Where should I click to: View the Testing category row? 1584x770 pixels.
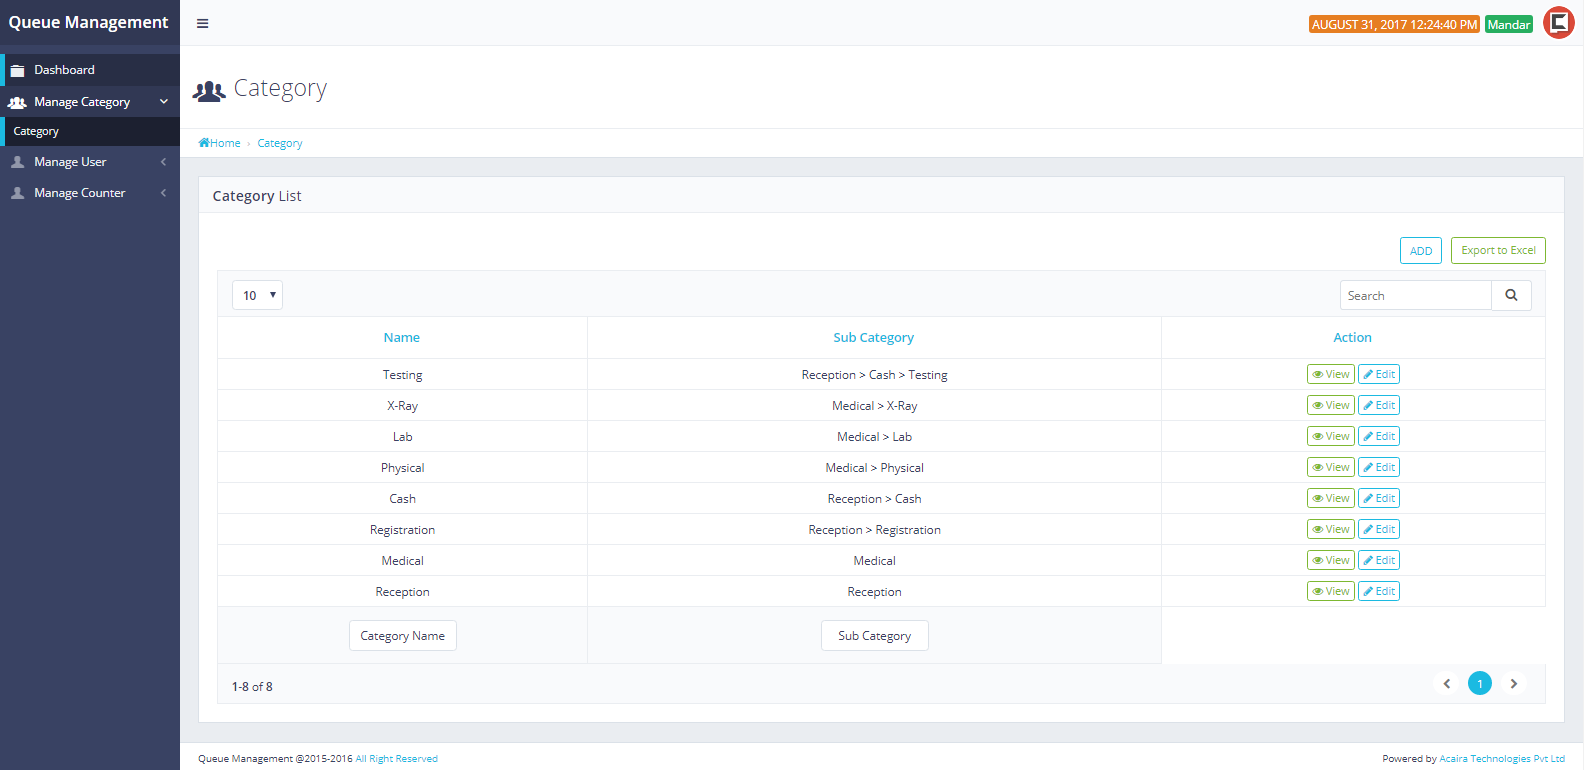coord(1330,374)
